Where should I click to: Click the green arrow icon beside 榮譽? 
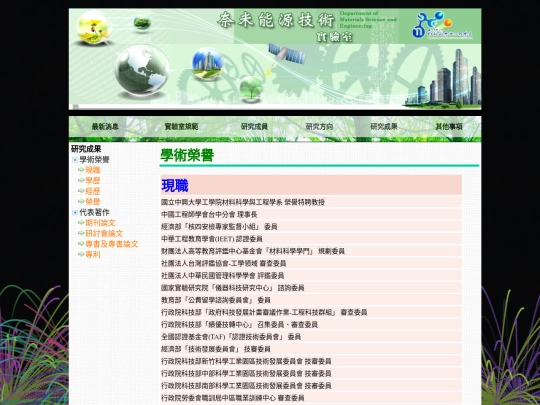81,201
